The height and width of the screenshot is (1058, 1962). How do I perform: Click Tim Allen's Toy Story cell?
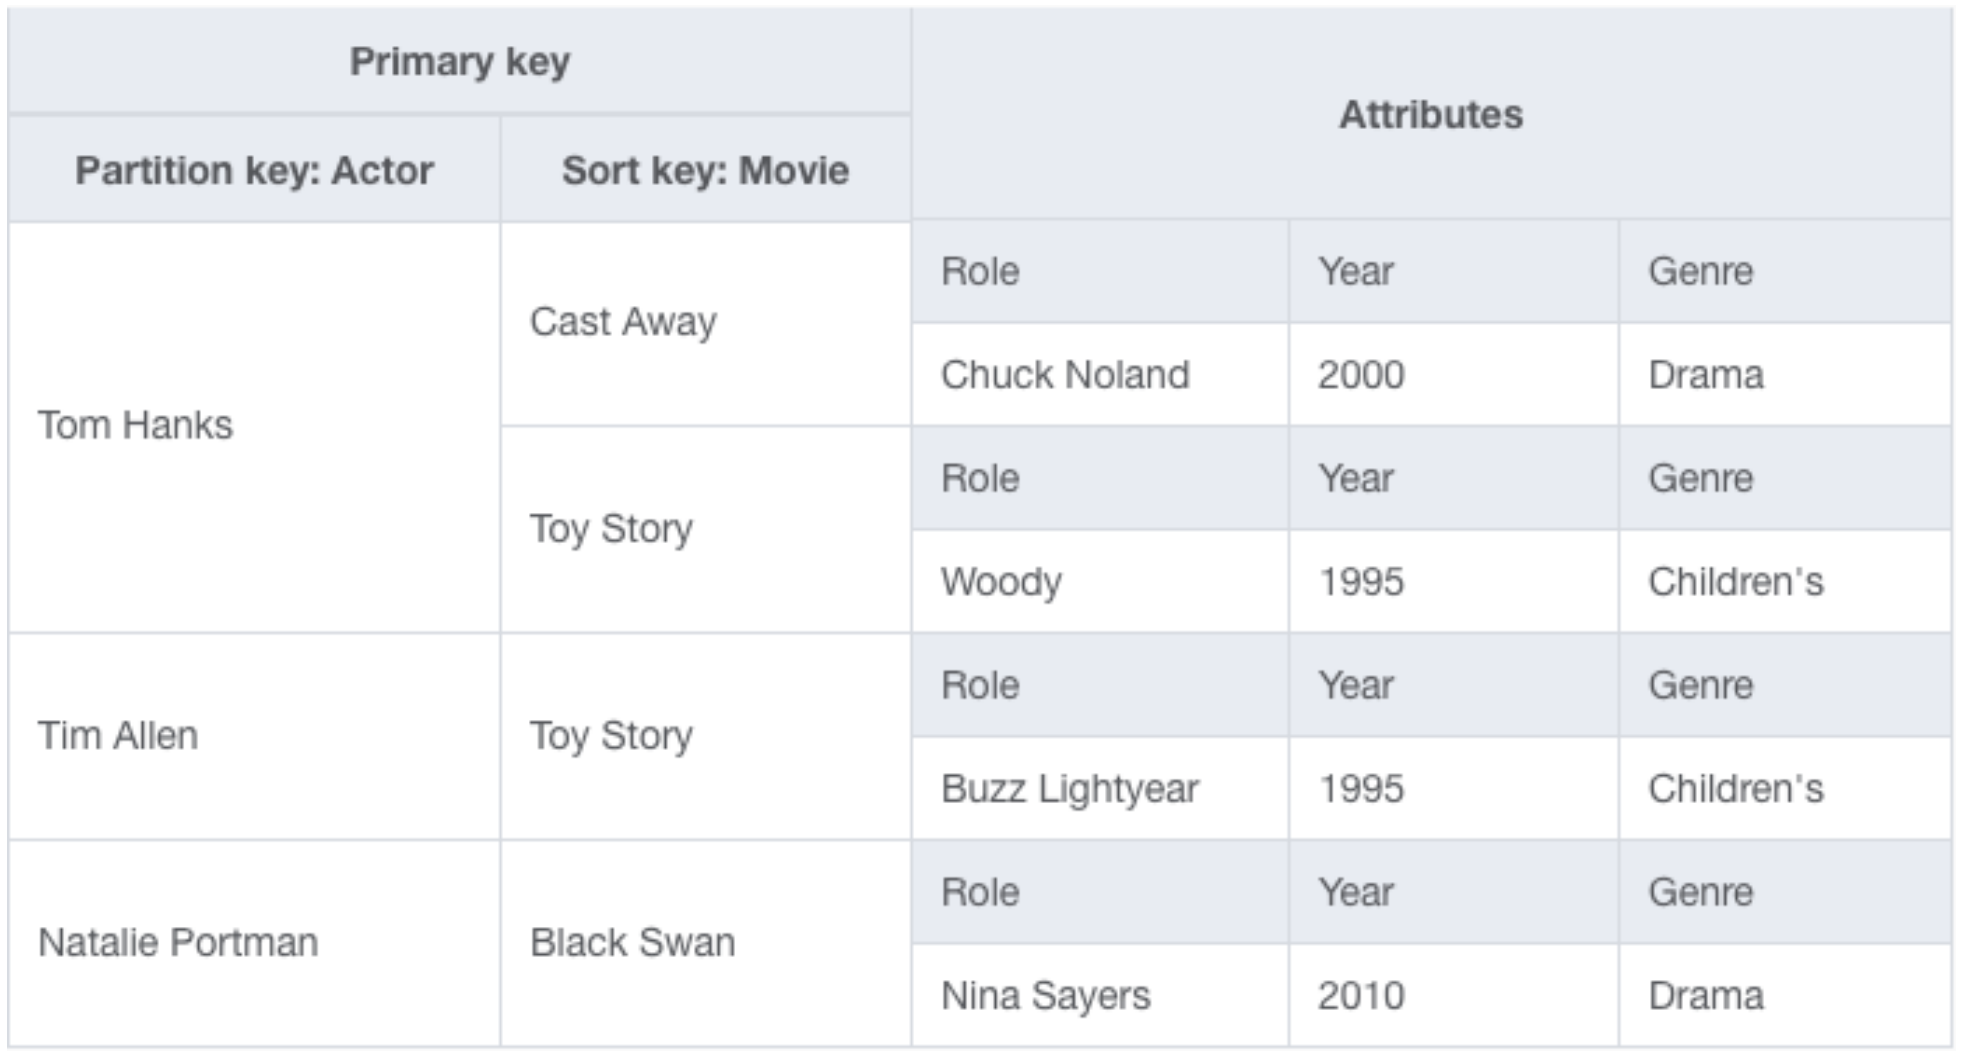[705, 736]
